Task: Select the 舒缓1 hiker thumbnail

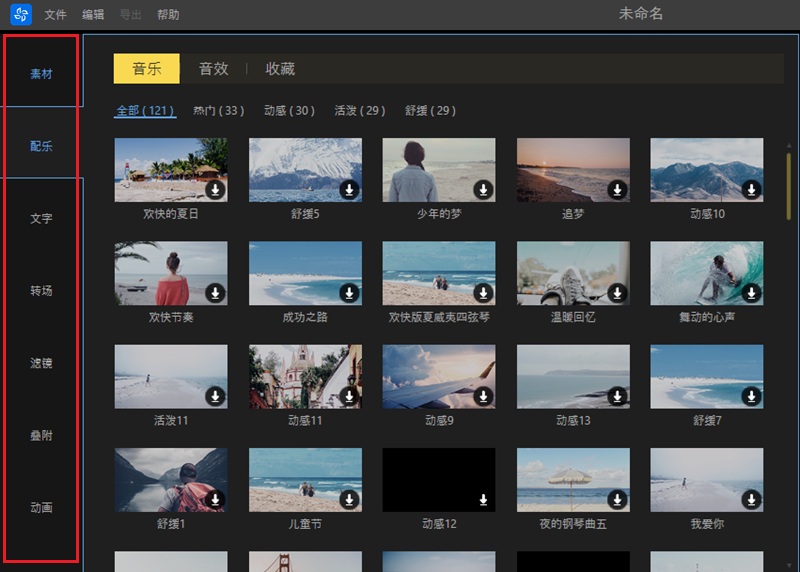Action: point(171,480)
